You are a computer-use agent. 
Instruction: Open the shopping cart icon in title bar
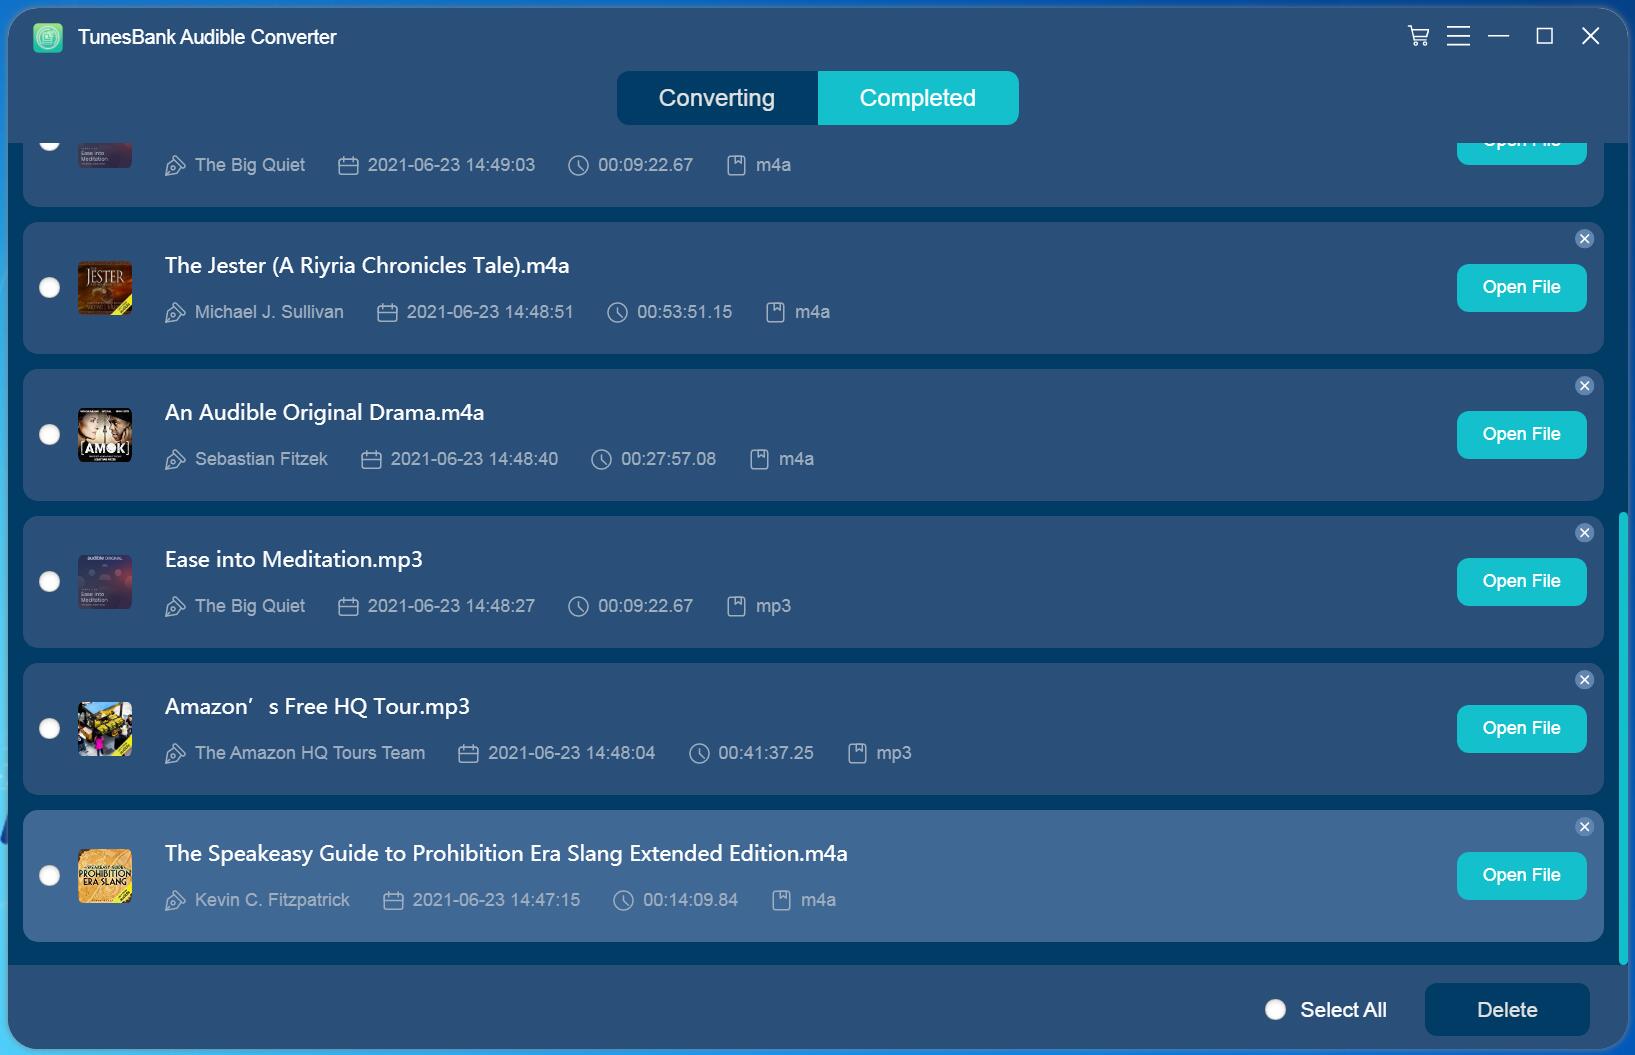tap(1418, 36)
